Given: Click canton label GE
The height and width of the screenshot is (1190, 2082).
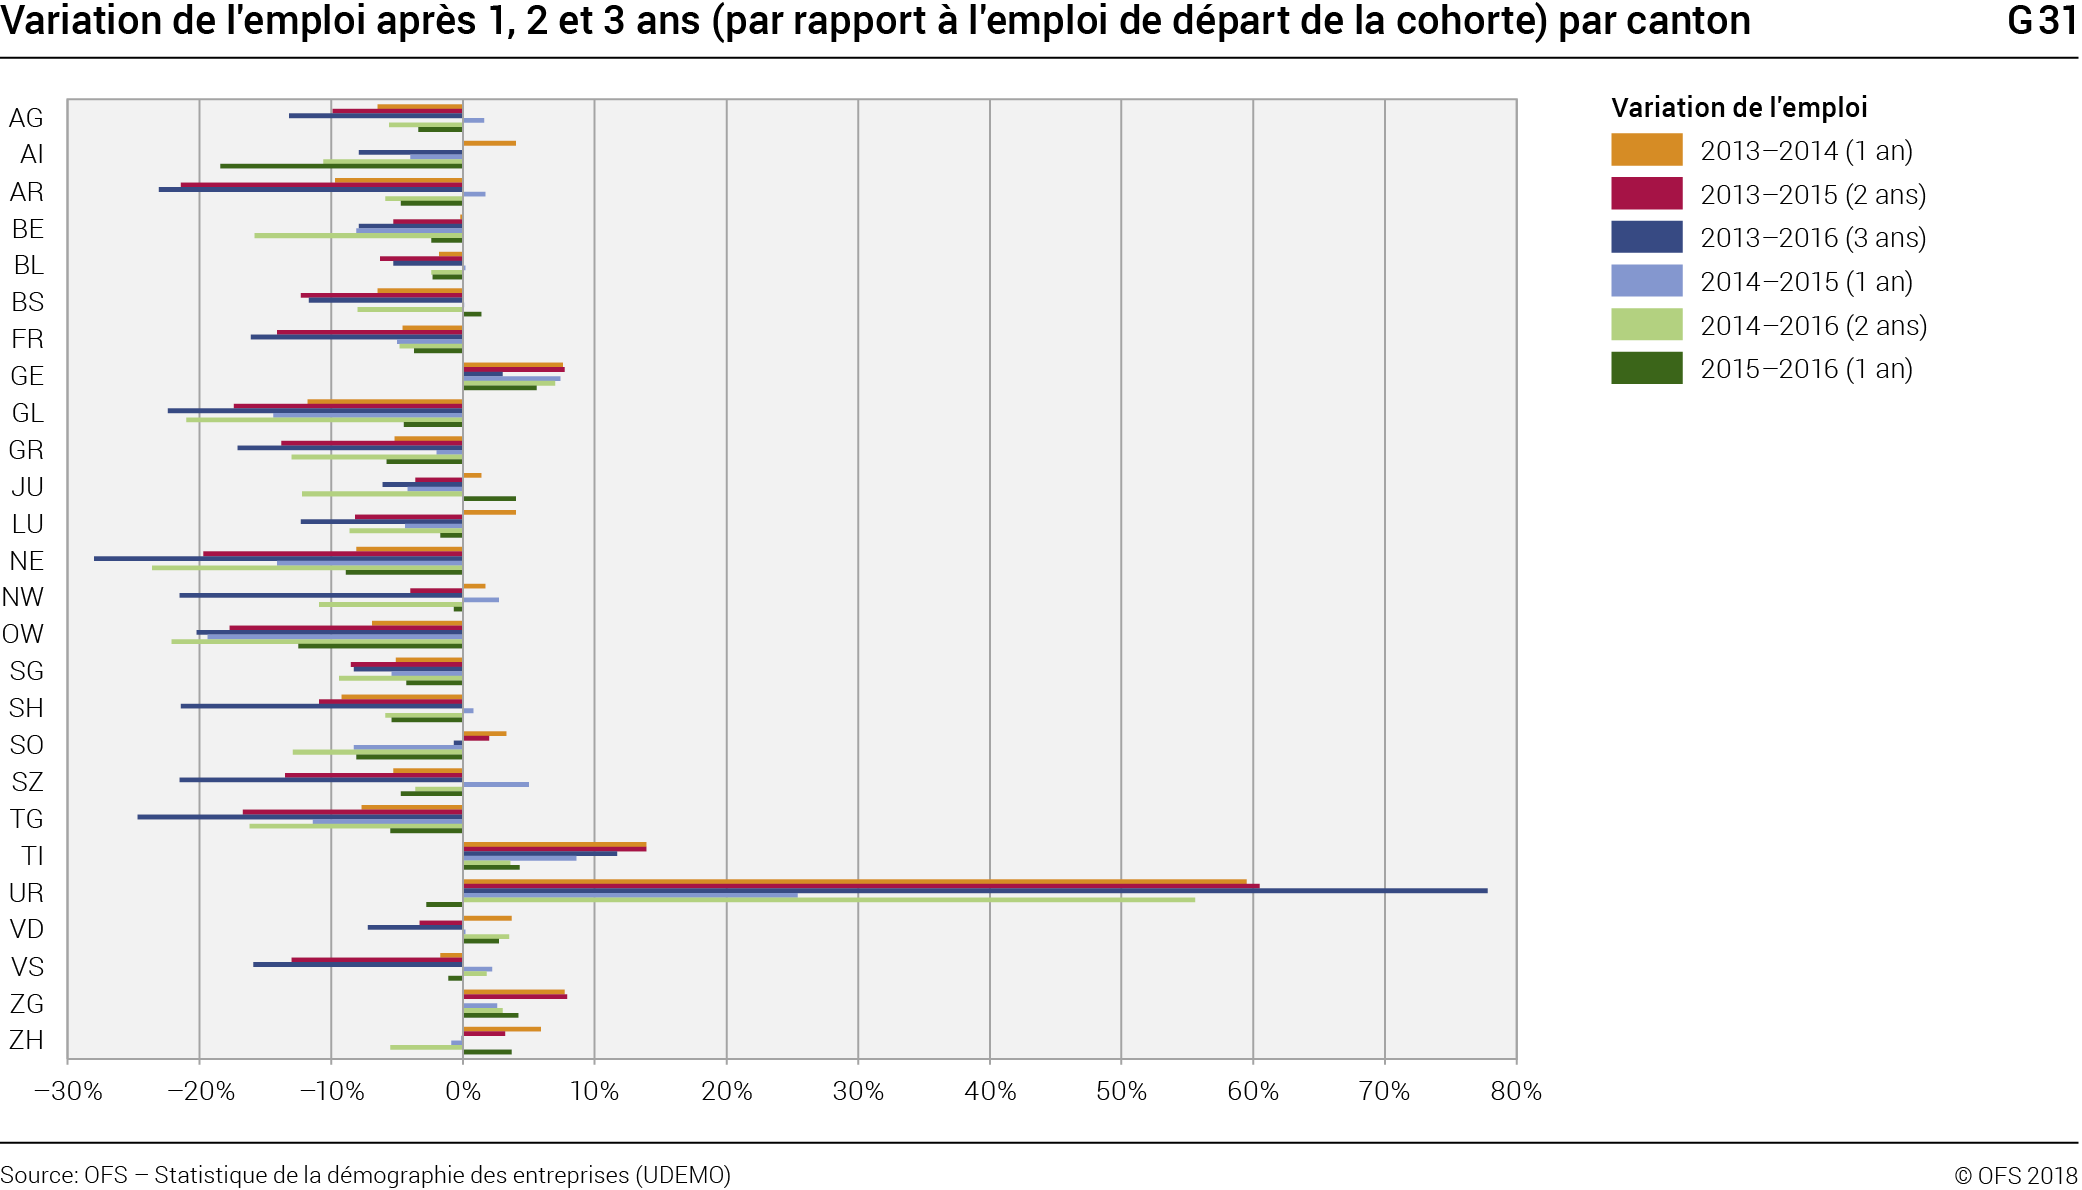Looking at the screenshot, I should point(27,376).
